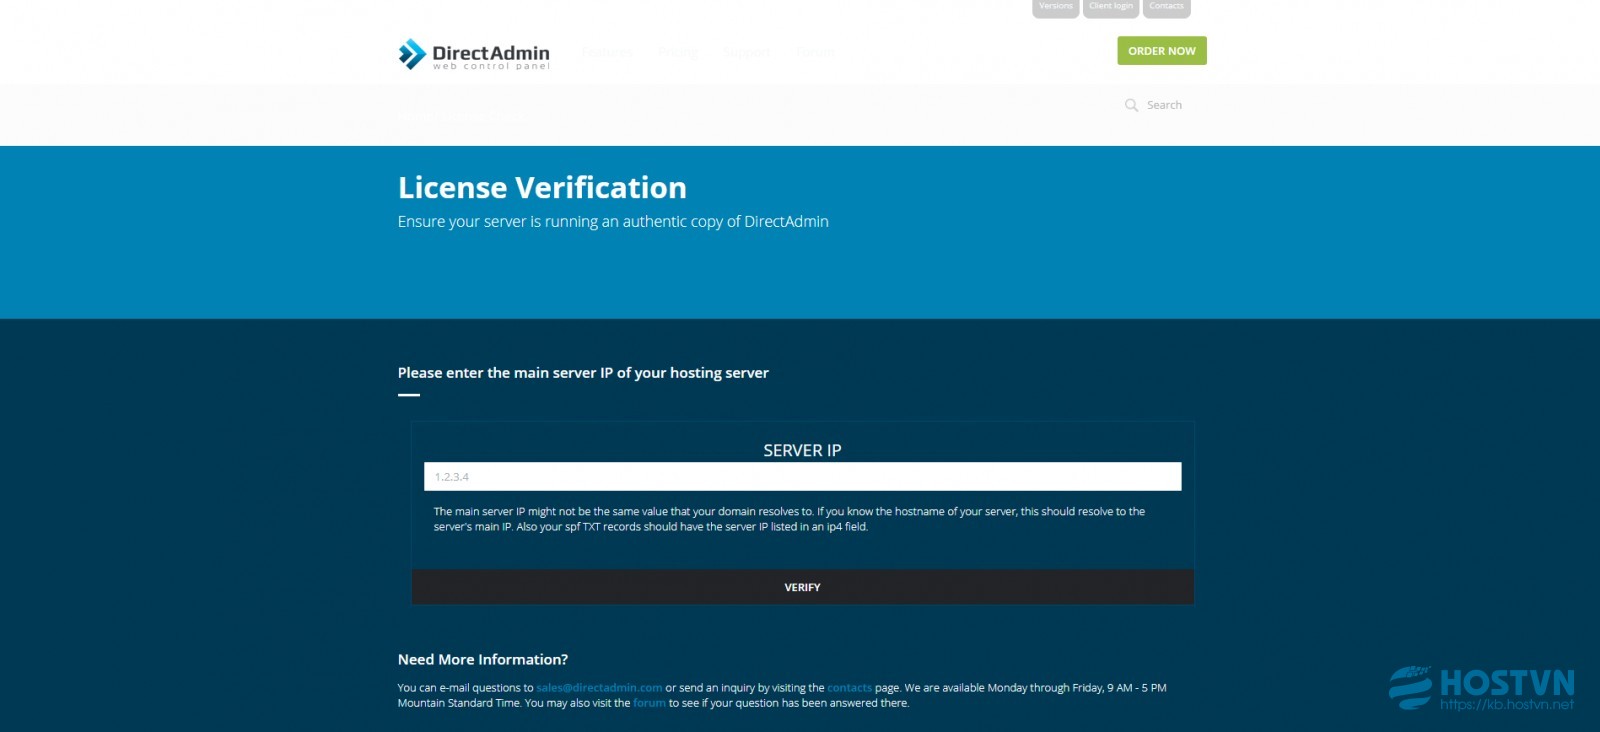This screenshot has width=1600, height=732.
Task: Click 'Please enter the main server IP' text
Action: [x=583, y=373]
